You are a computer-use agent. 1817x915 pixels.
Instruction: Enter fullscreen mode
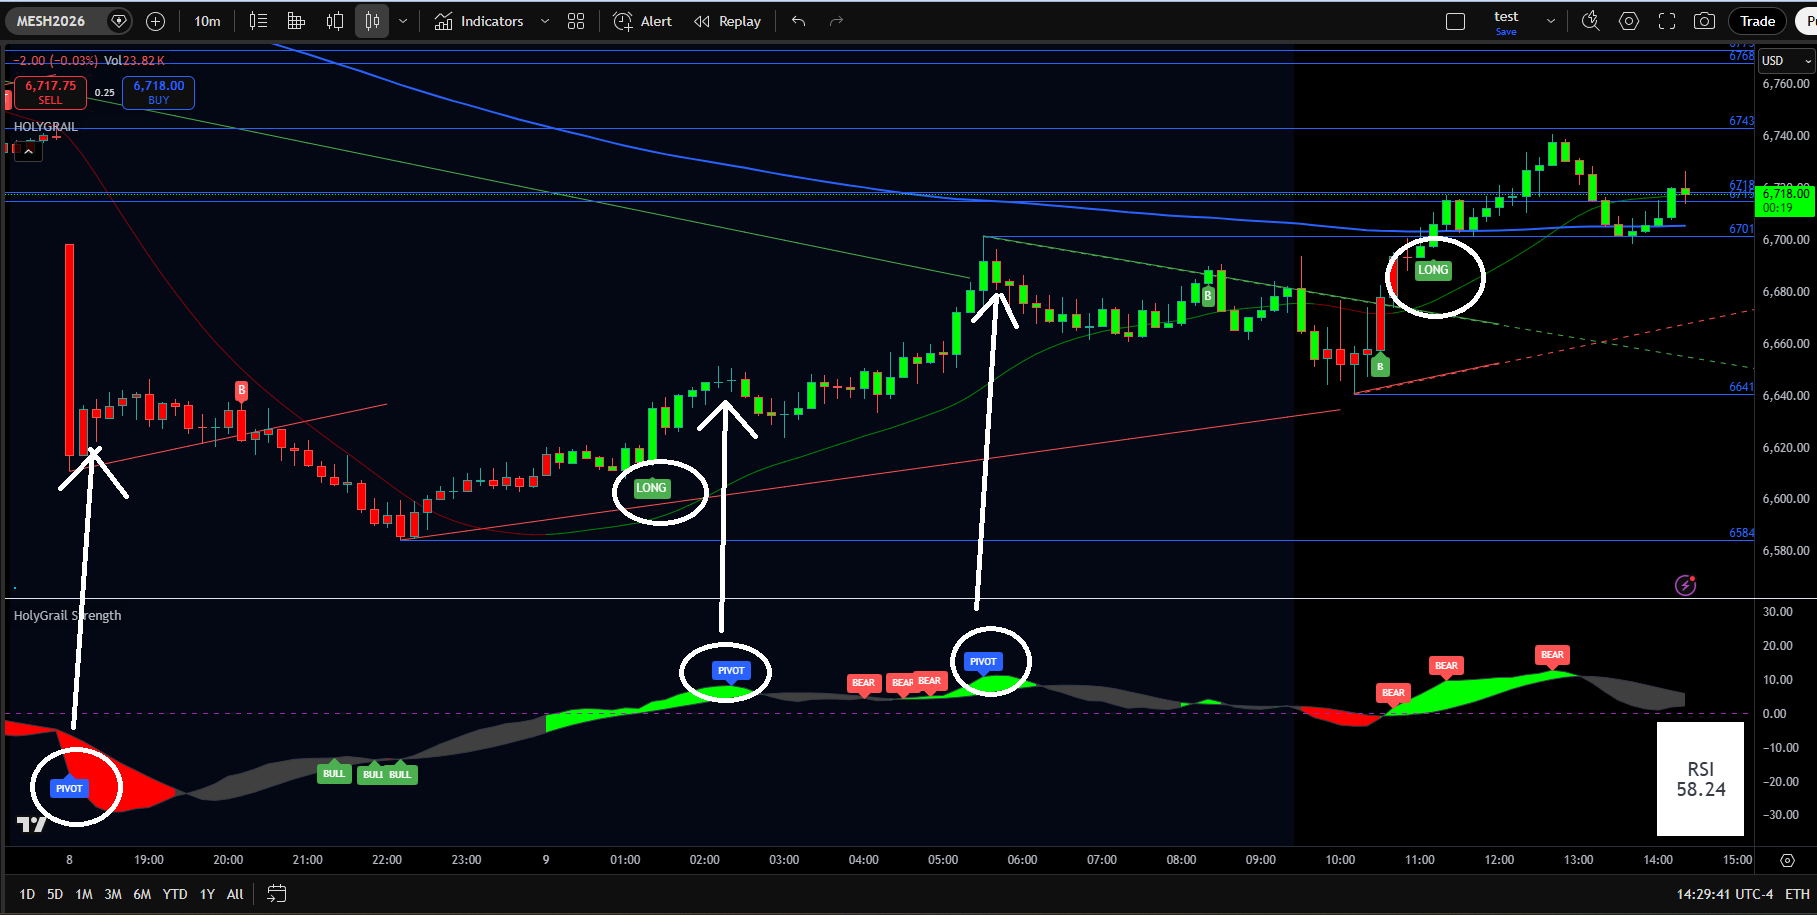(1667, 21)
